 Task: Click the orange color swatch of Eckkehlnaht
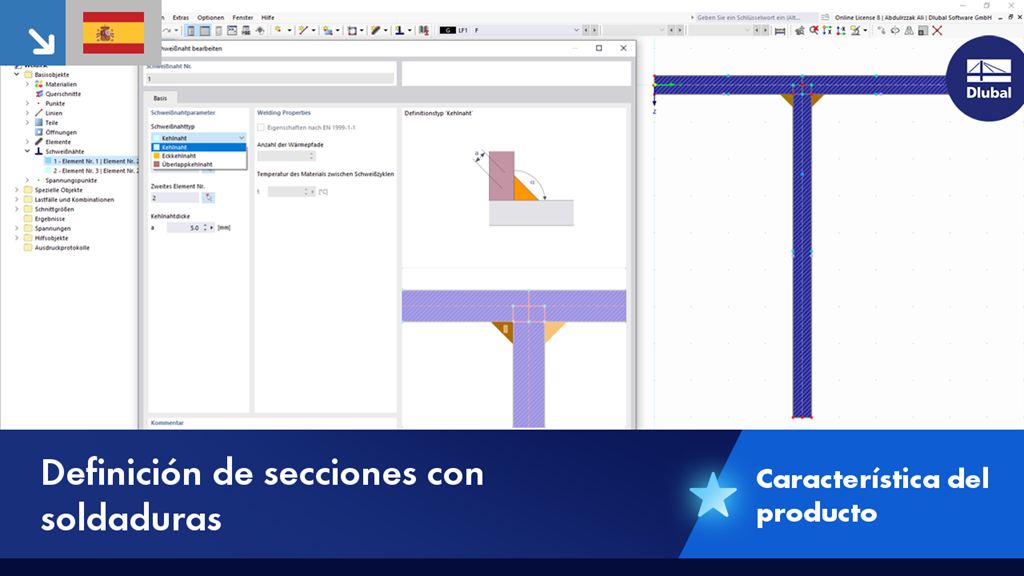pyautogui.click(x=157, y=156)
